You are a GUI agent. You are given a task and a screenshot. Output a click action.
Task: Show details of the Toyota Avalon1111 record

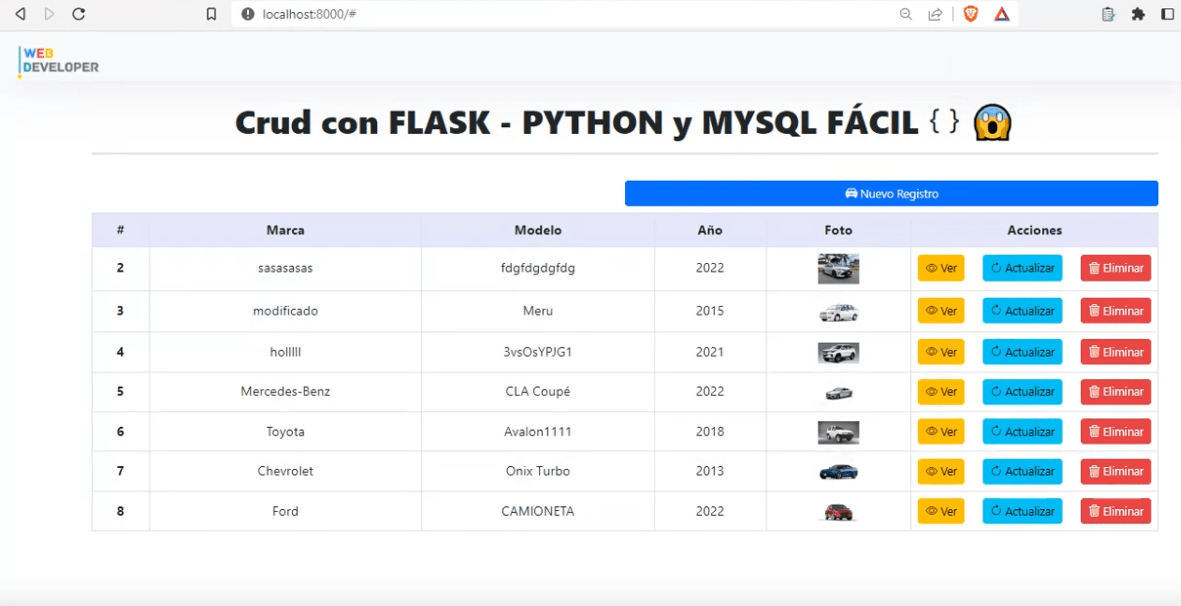pyautogui.click(x=941, y=431)
